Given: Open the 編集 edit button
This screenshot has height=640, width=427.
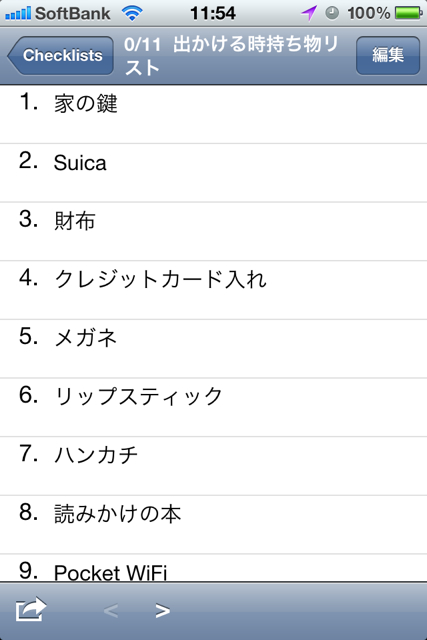Looking at the screenshot, I should 388,56.
